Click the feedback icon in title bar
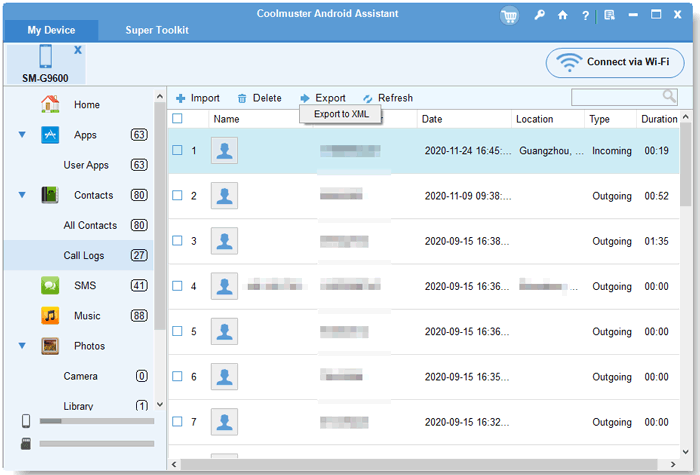700x475 pixels. [x=609, y=16]
